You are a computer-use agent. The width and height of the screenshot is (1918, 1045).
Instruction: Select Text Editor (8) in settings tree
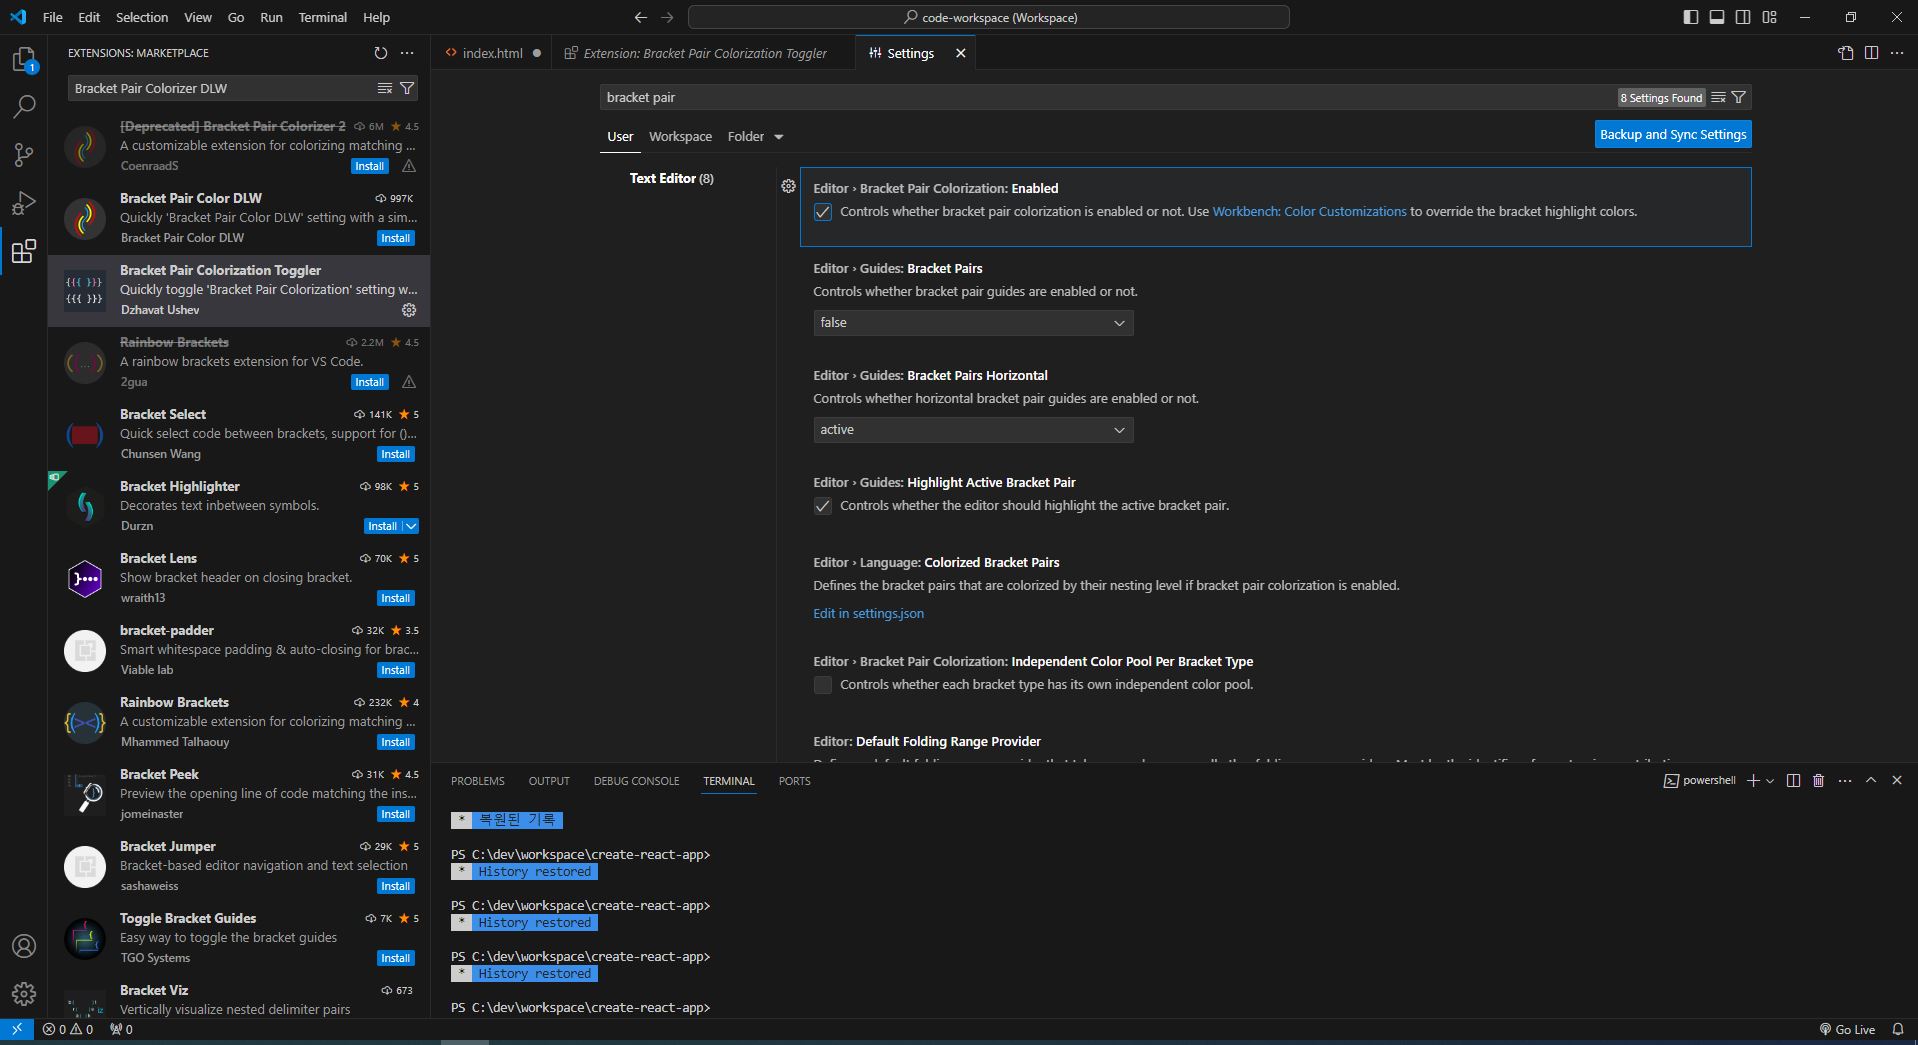[671, 178]
